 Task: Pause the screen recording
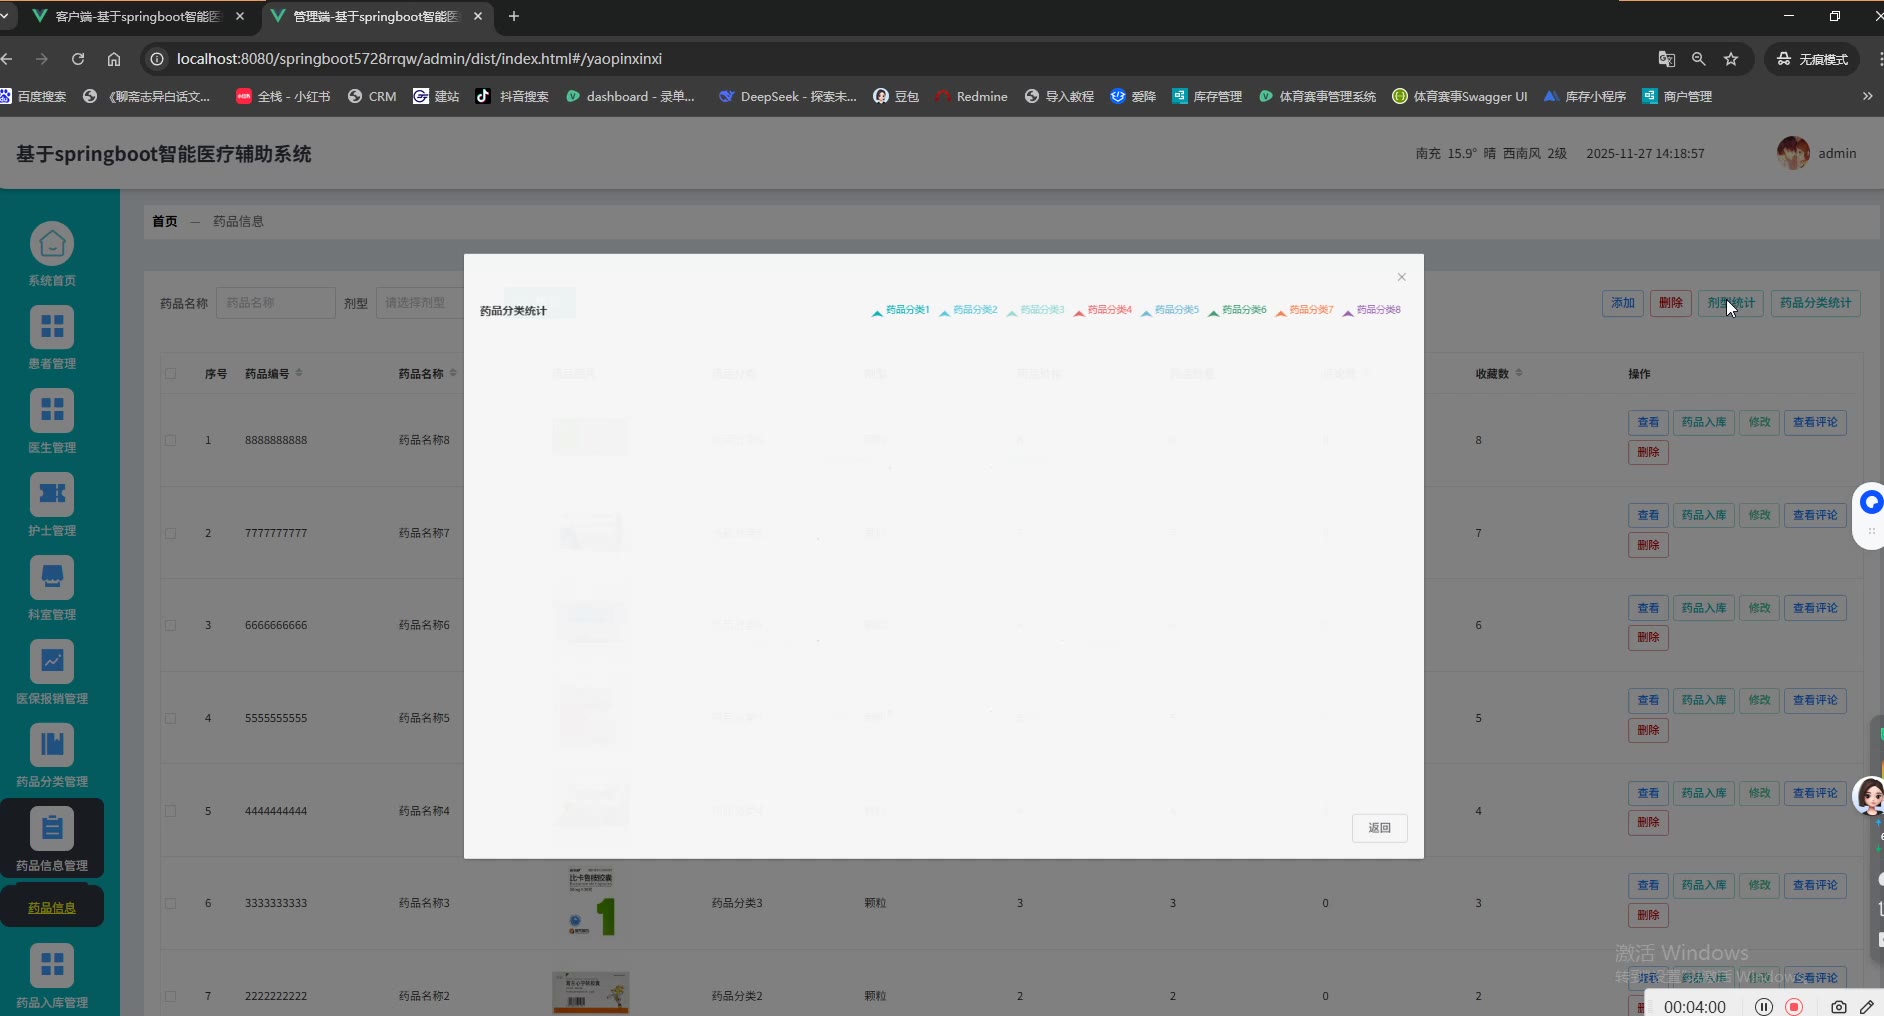point(1764,1007)
